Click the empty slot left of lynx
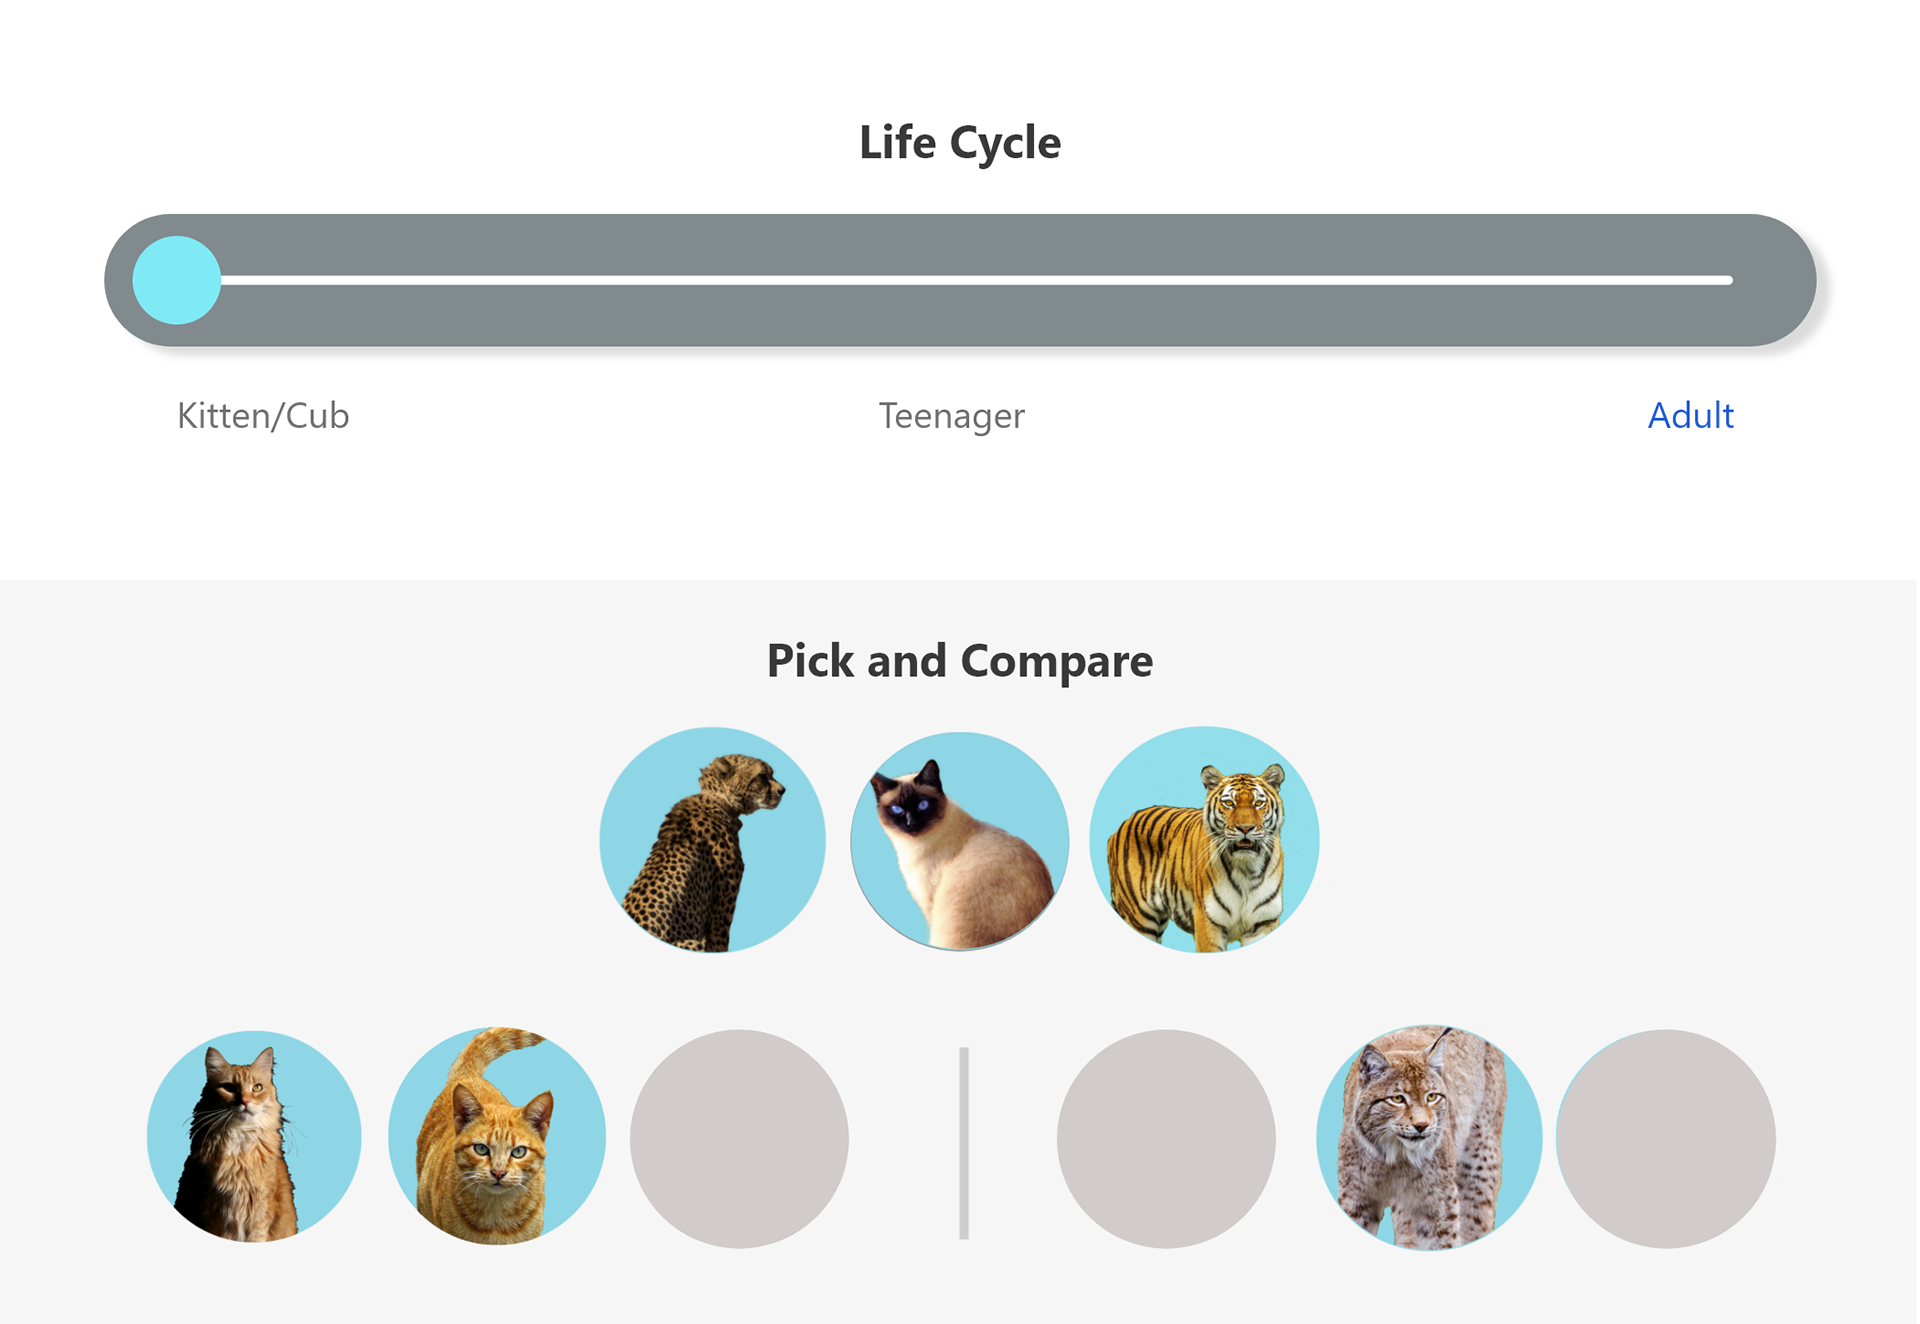Viewport: 1920px width, 1324px height. pos(1166,1139)
